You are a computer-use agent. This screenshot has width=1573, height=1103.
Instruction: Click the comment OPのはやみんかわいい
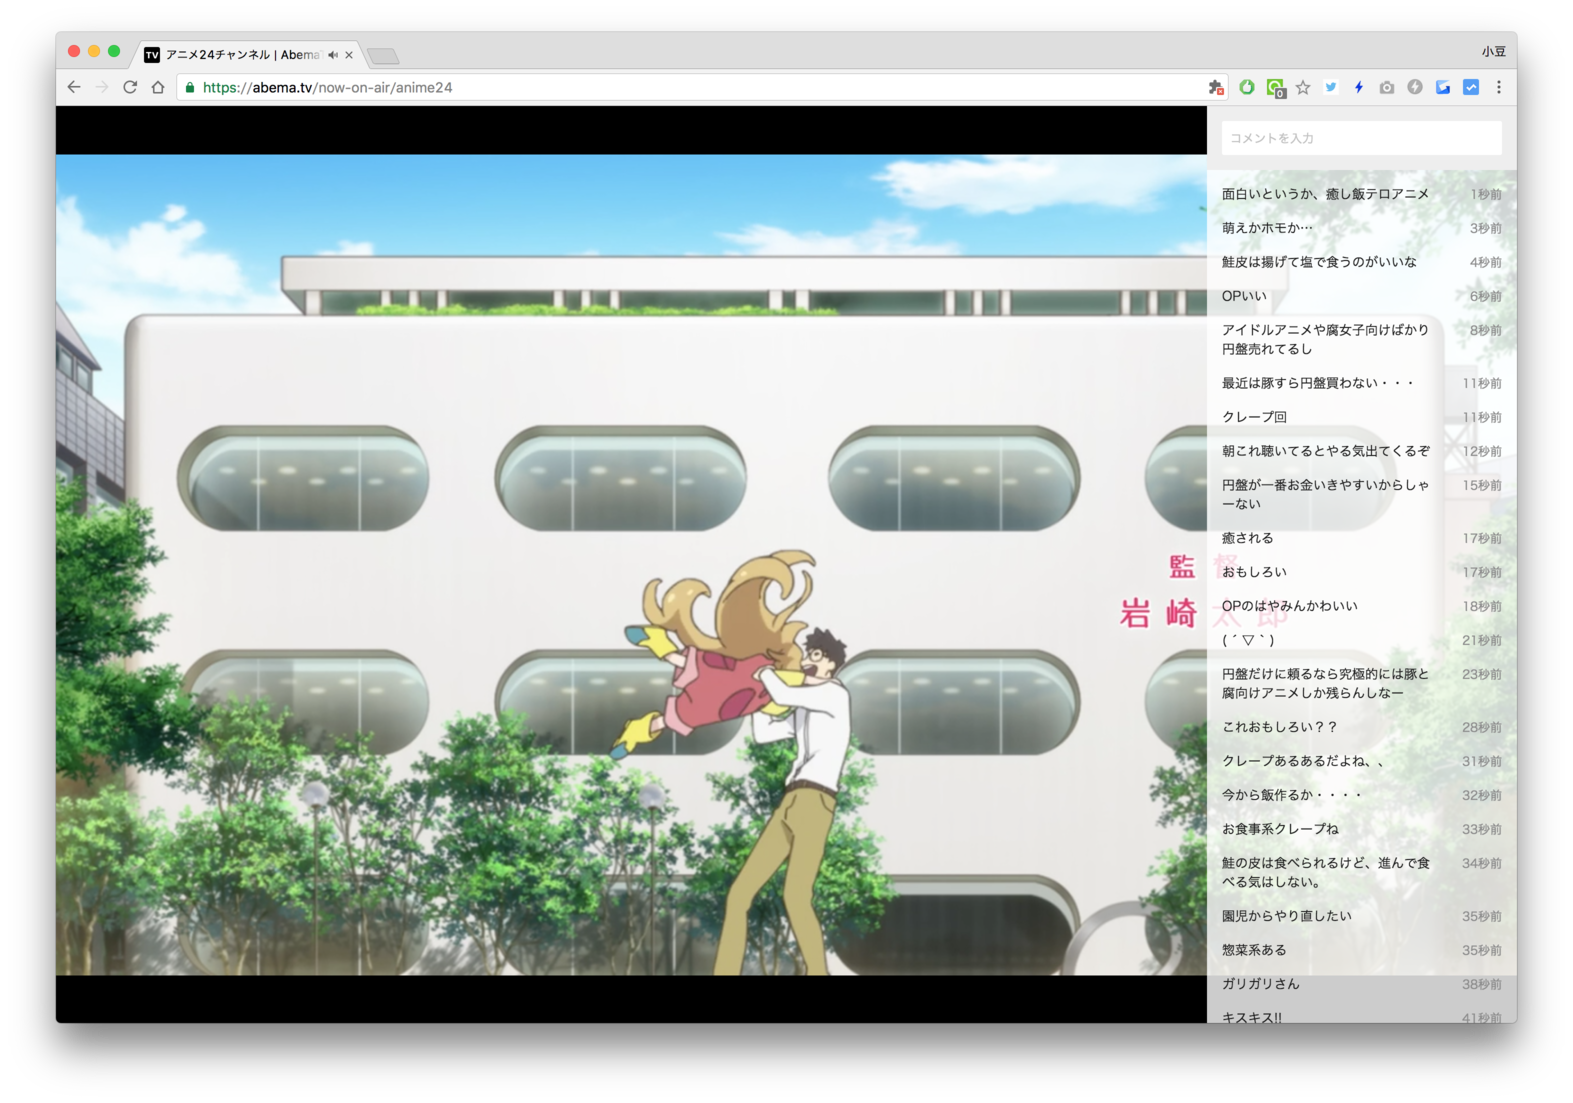pos(1290,606)
